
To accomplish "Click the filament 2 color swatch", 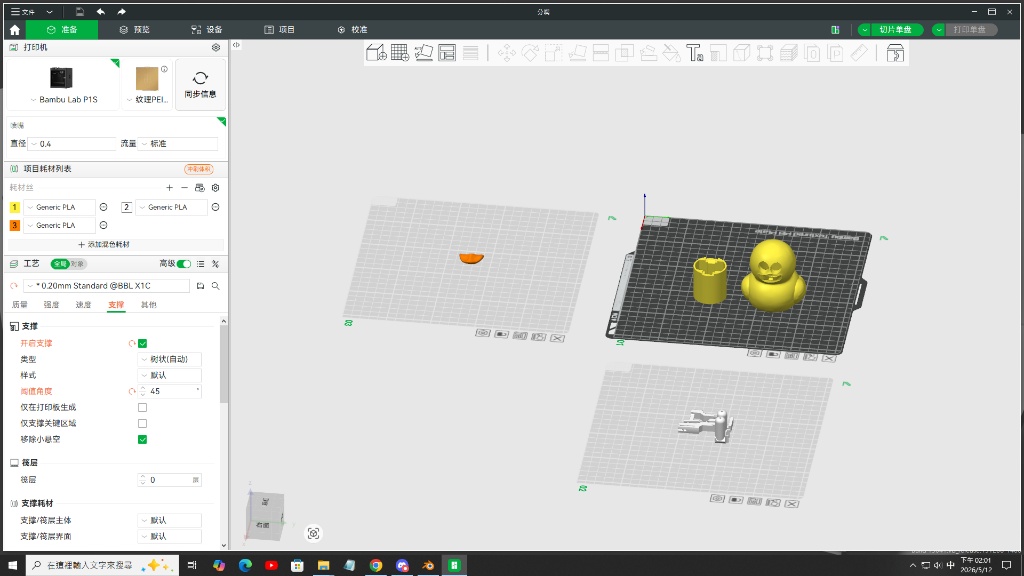I will [126, 207].
